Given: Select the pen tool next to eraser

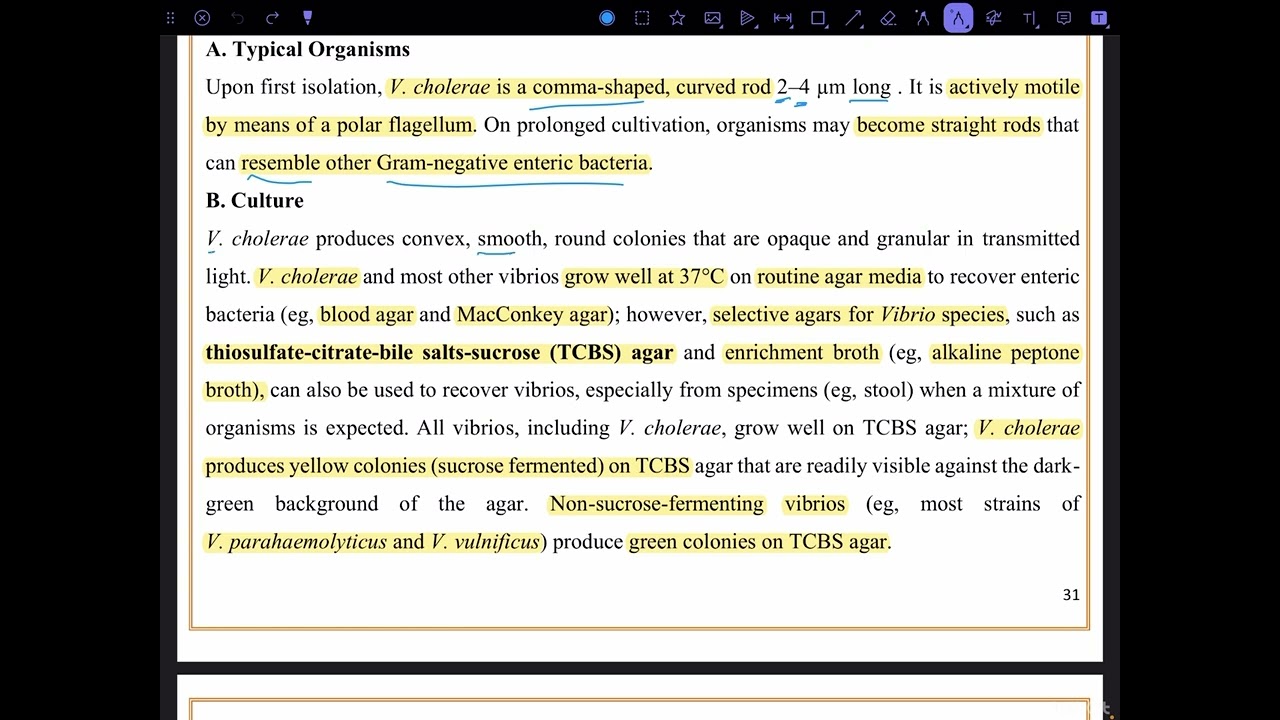Looking at the screenshot, I should tap(923, 18).
